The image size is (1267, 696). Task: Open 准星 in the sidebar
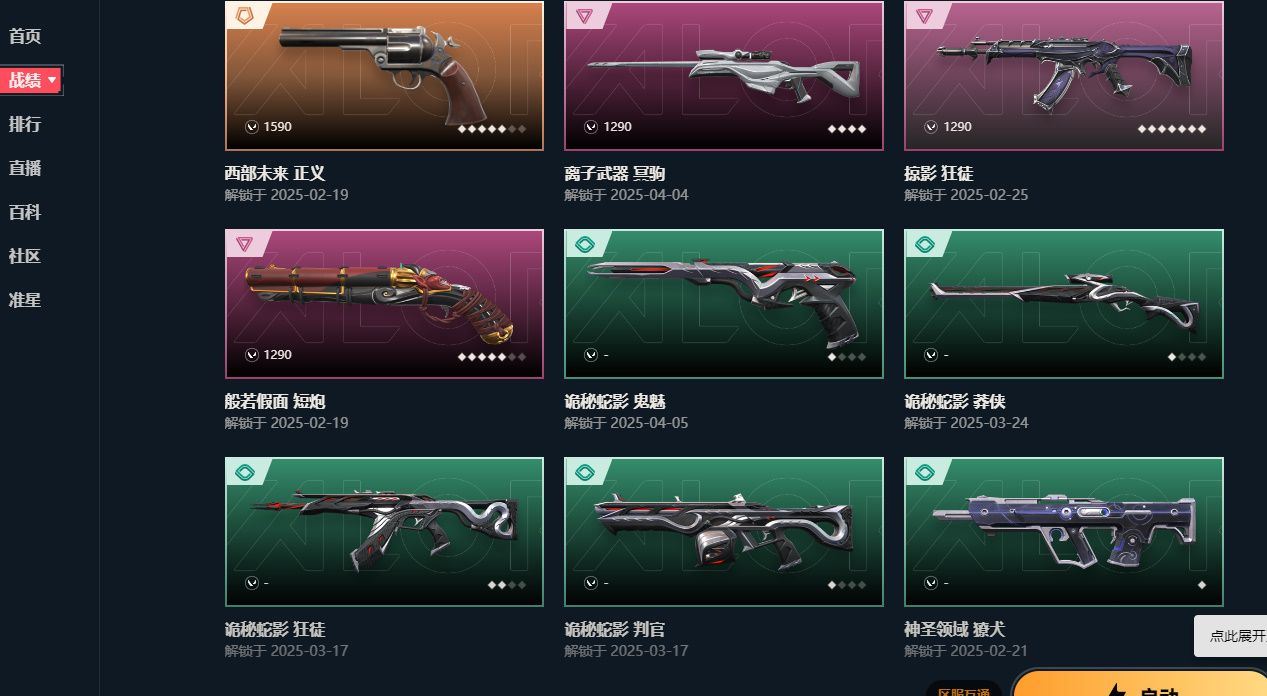pyautogui.click(x=25, y=300)
